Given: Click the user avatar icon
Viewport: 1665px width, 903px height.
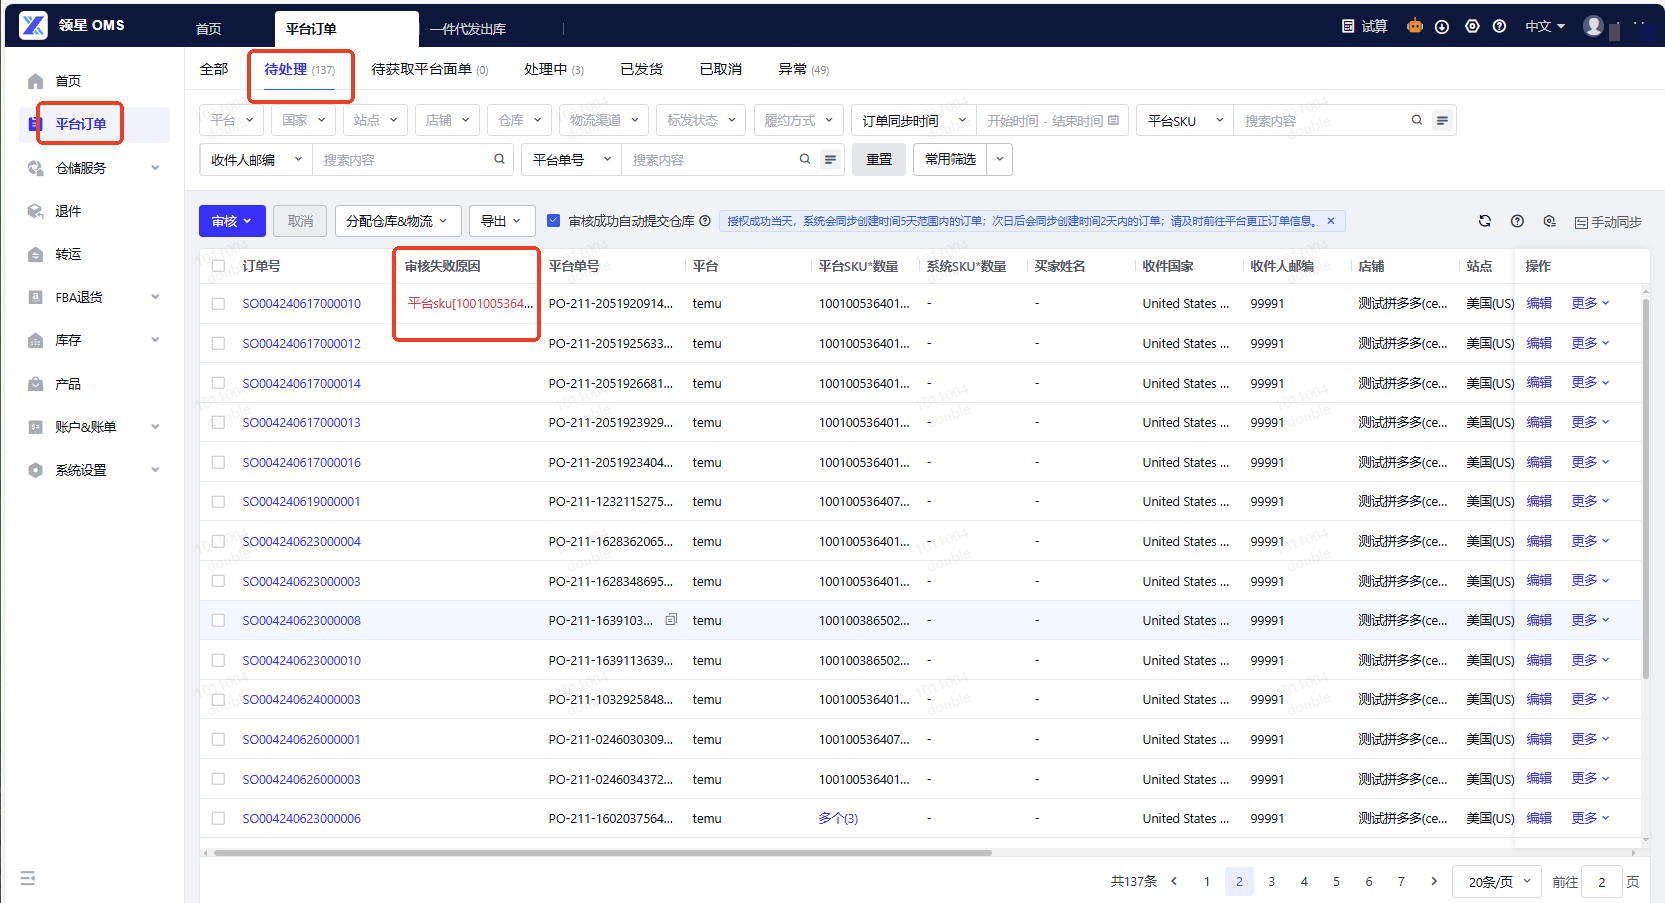Looking at the screenshot, I should 1594,26.
